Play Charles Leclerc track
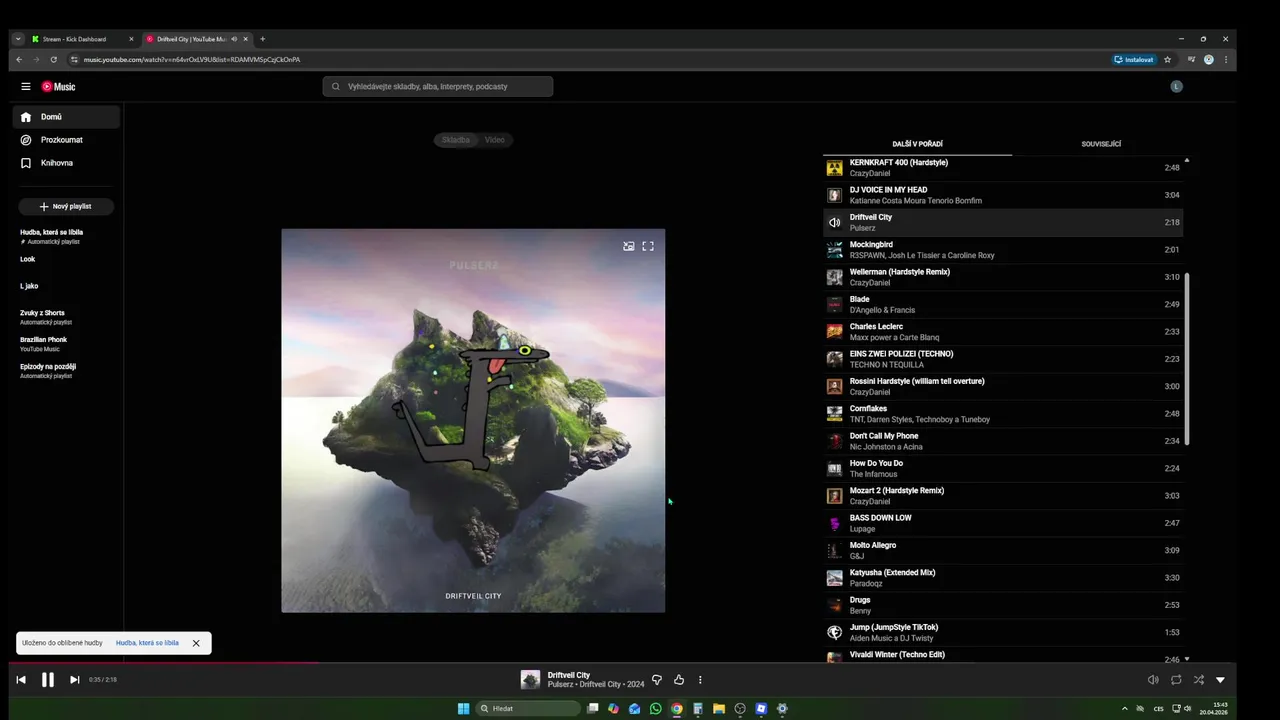The height and width of the screenshot is (720, 1280). [1003, 332]
